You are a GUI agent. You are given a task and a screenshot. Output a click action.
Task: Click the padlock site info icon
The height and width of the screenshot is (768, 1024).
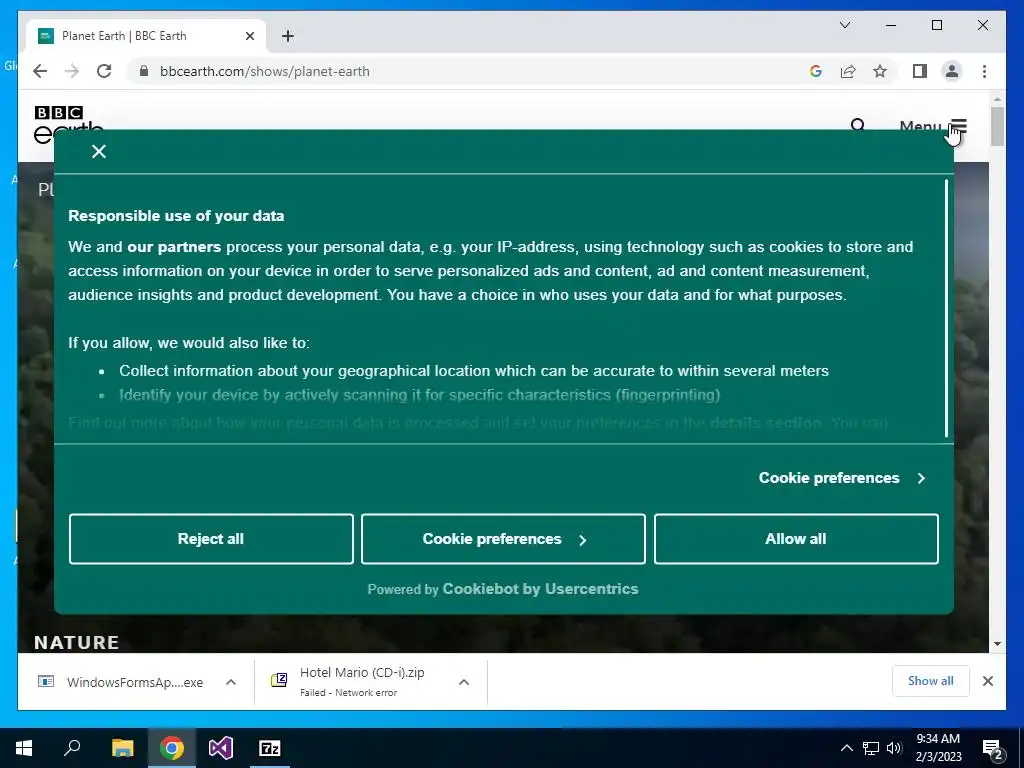click(x=144, y=71)
